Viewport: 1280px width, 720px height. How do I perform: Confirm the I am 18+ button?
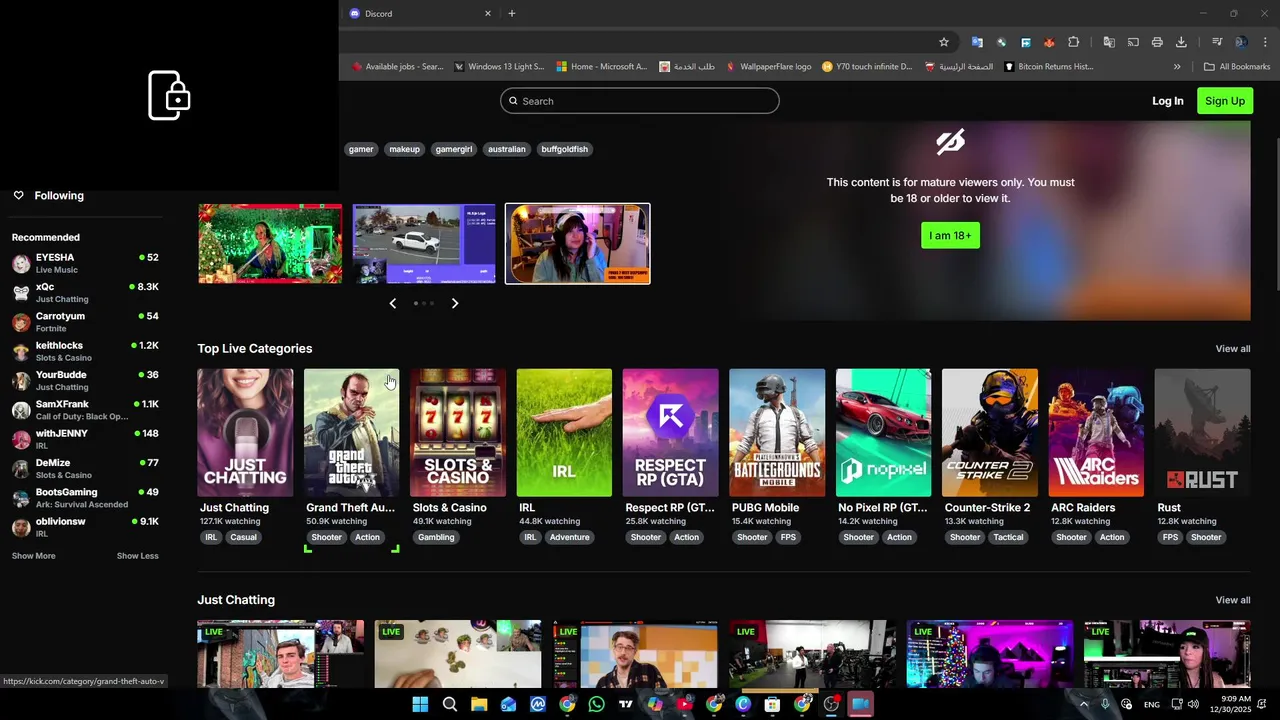pos(950,235)
